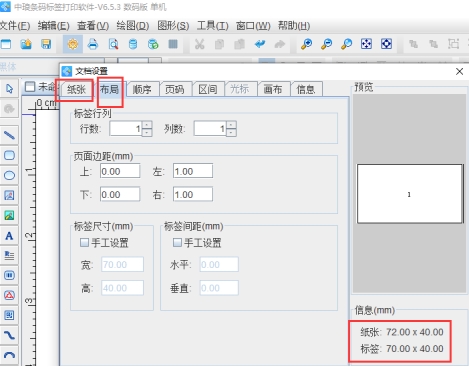Select the Rounded rectangle tool

9,155
